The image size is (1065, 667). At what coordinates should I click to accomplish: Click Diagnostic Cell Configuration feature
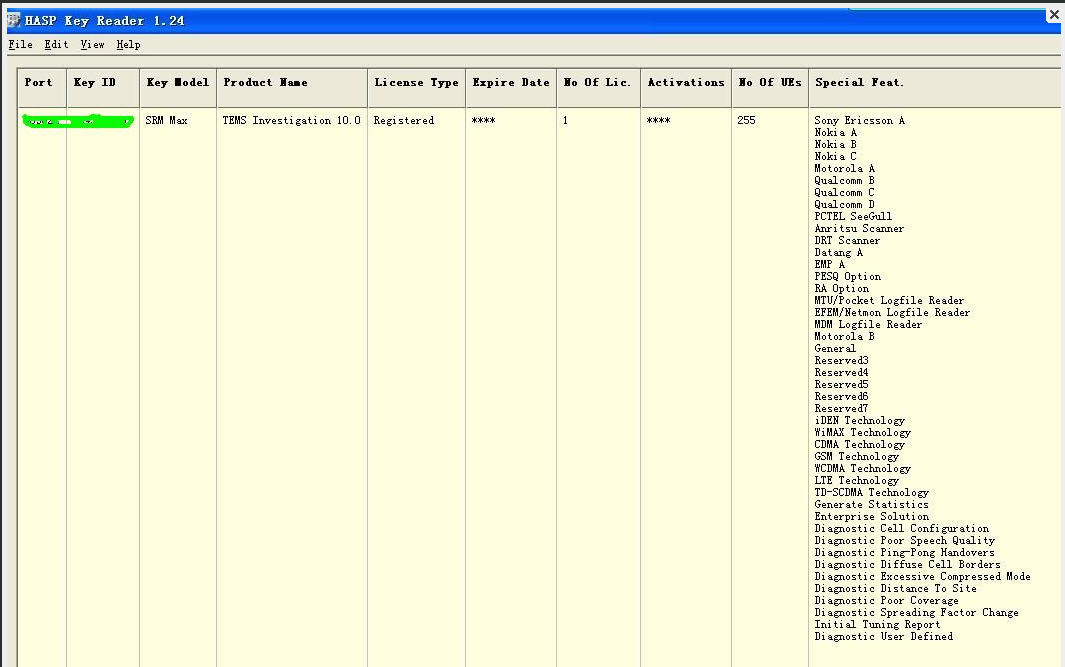[x=901, y=528]
